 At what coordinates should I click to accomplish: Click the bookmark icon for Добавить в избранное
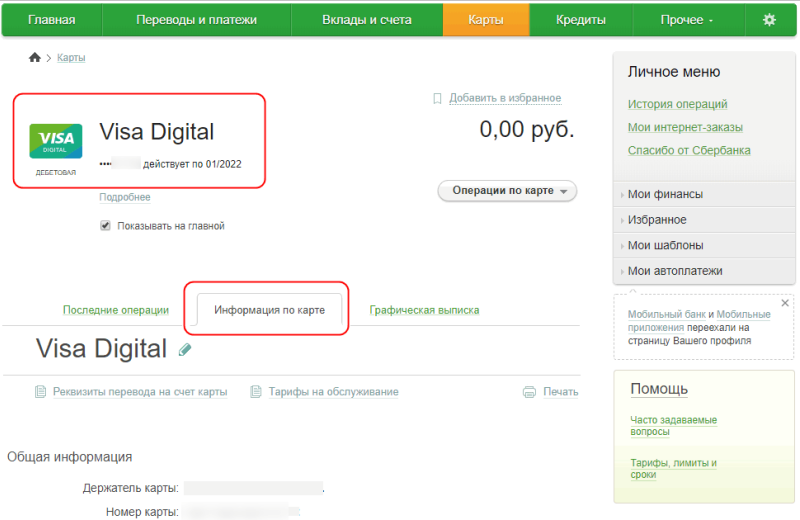[x=437, y=98]
